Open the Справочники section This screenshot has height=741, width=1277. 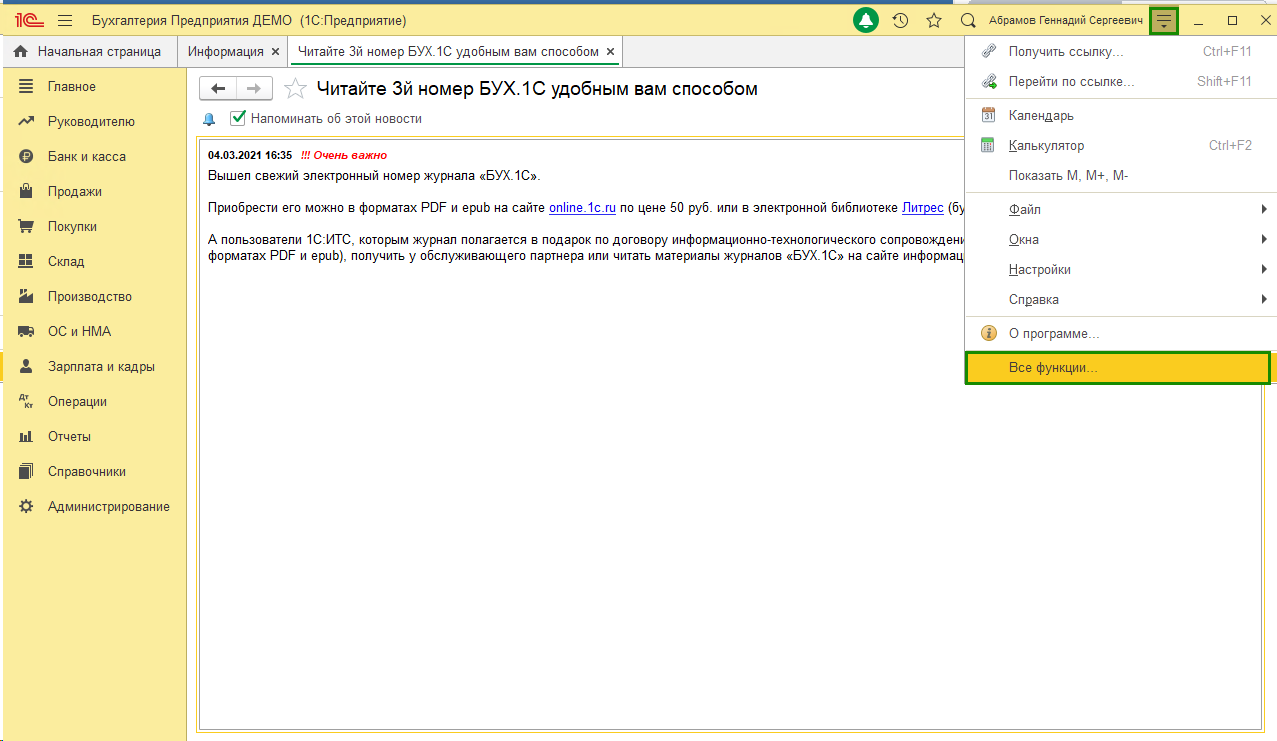click(x=93, y=472)
